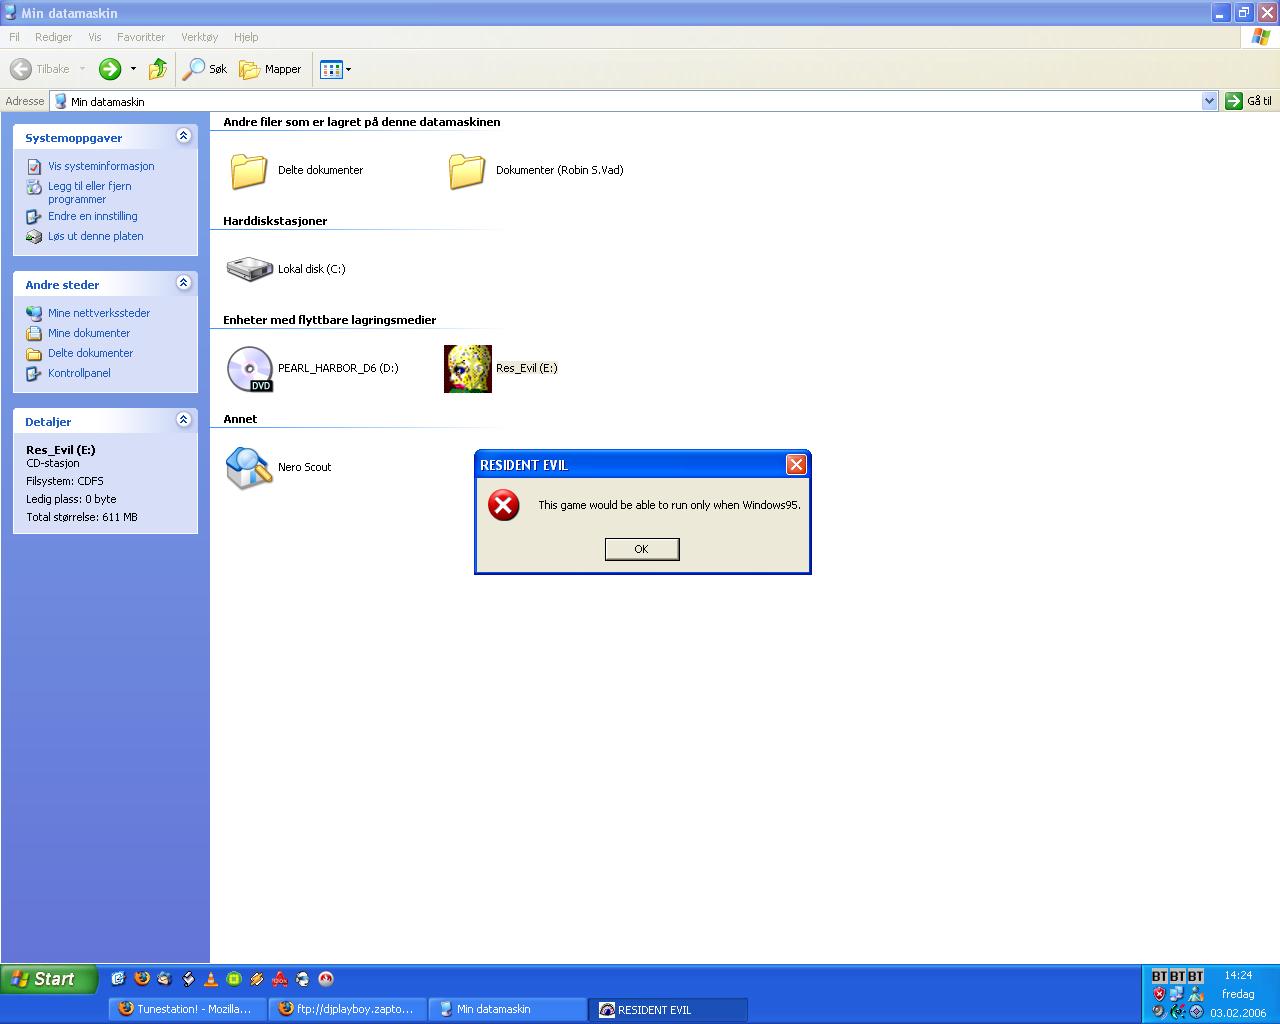Click the green square Quick Launch icon
This screenshot has width=1280, height=1024.
[x=234, y=979]
